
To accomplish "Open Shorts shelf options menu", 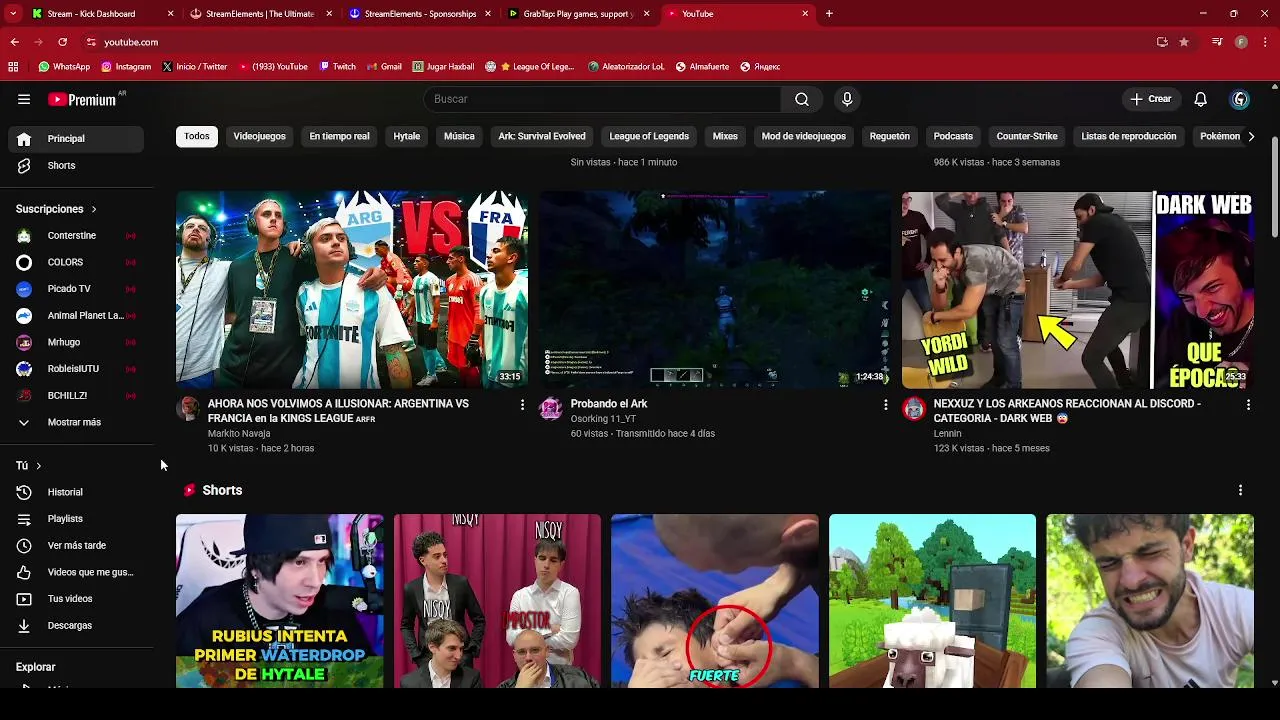I will click(x=1240, y=490).
